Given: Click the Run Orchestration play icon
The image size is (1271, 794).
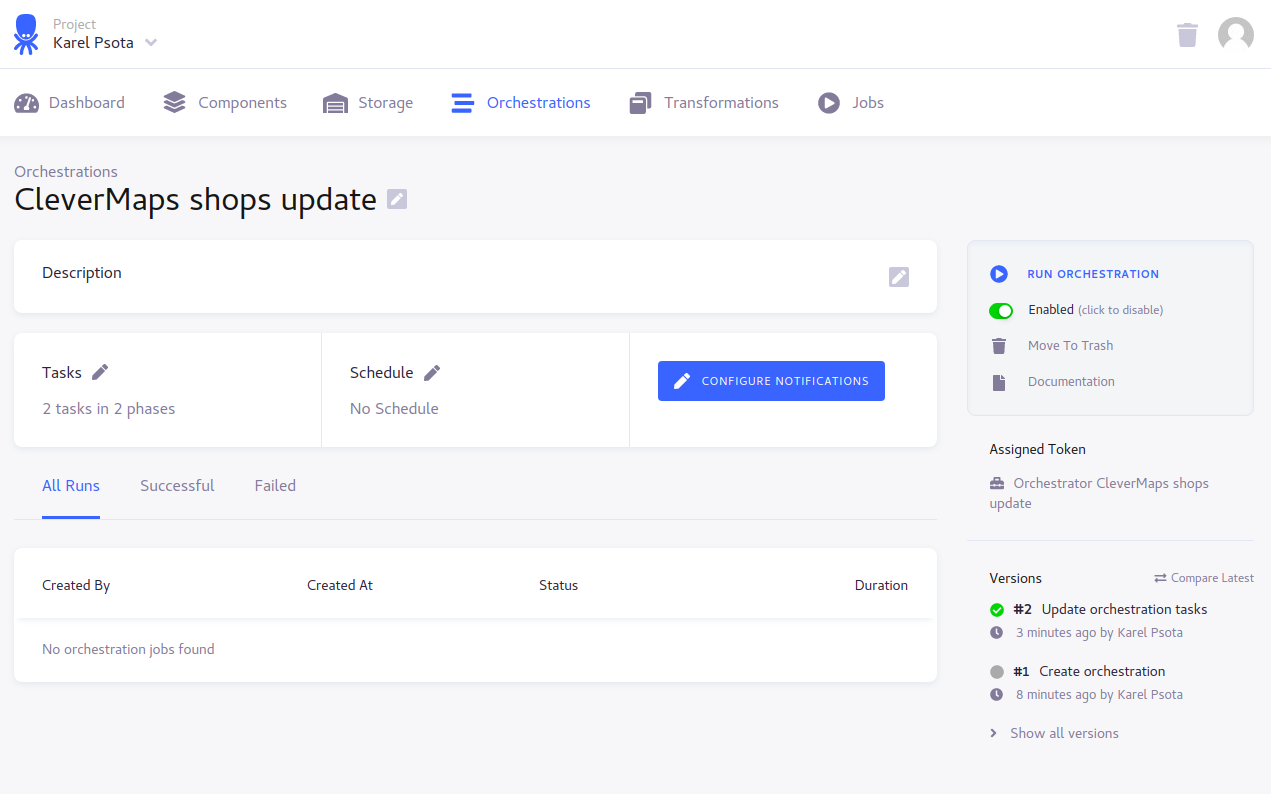Looking at the screenshot, I should [999, 274].
